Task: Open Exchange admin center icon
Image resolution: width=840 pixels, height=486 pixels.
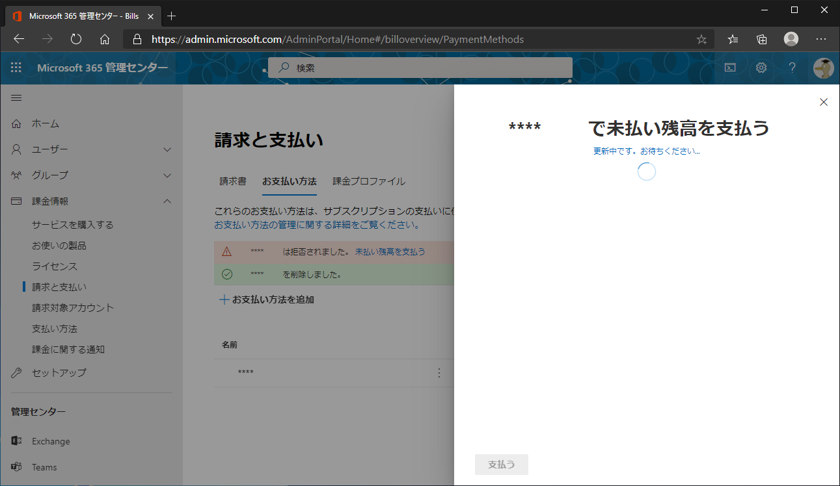Action: point(17,441)
